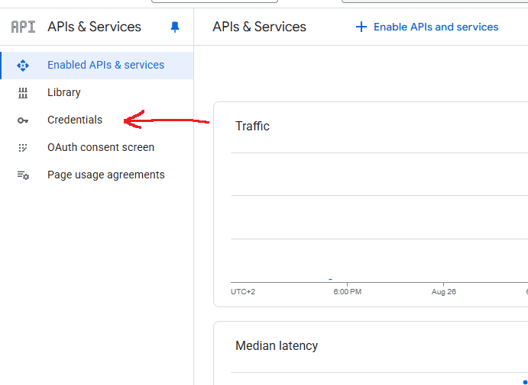The width and height of the screenshot is (528, 385).
Task: Click the Page usage agreements settings icon
Action: coord(23,175)
